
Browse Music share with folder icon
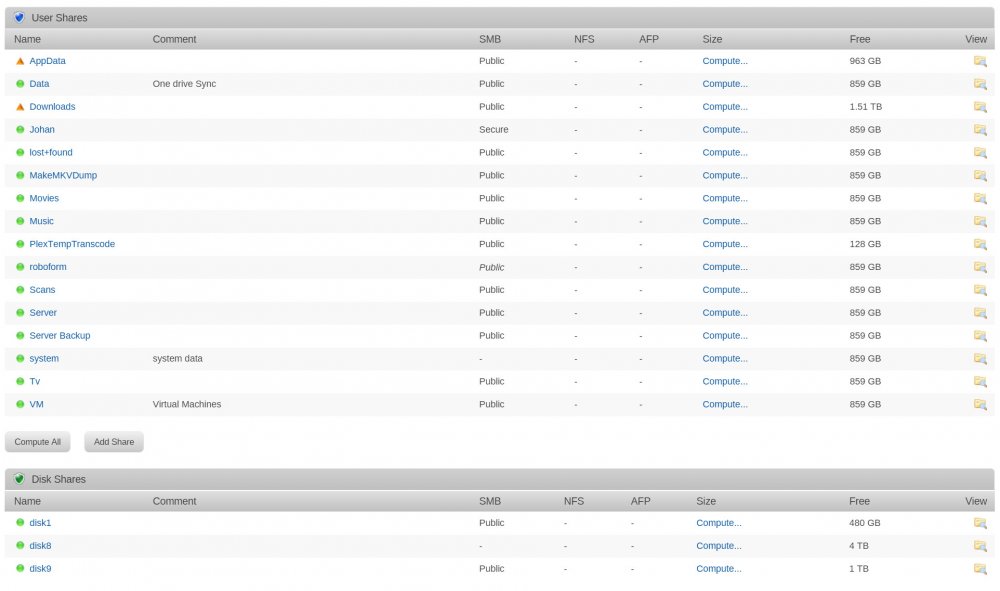(980, 222)
